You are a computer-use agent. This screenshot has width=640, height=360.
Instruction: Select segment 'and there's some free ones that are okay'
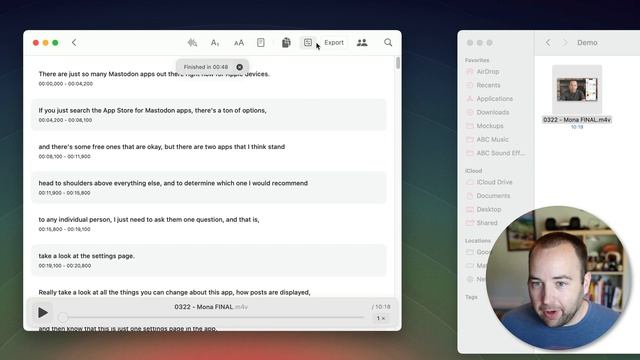click(209, 151)
